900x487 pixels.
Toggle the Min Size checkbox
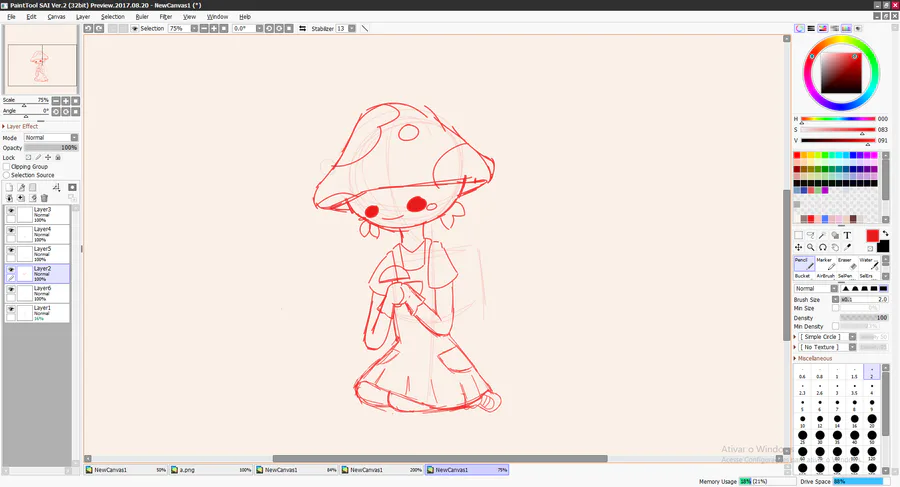(x=835, y=308)
